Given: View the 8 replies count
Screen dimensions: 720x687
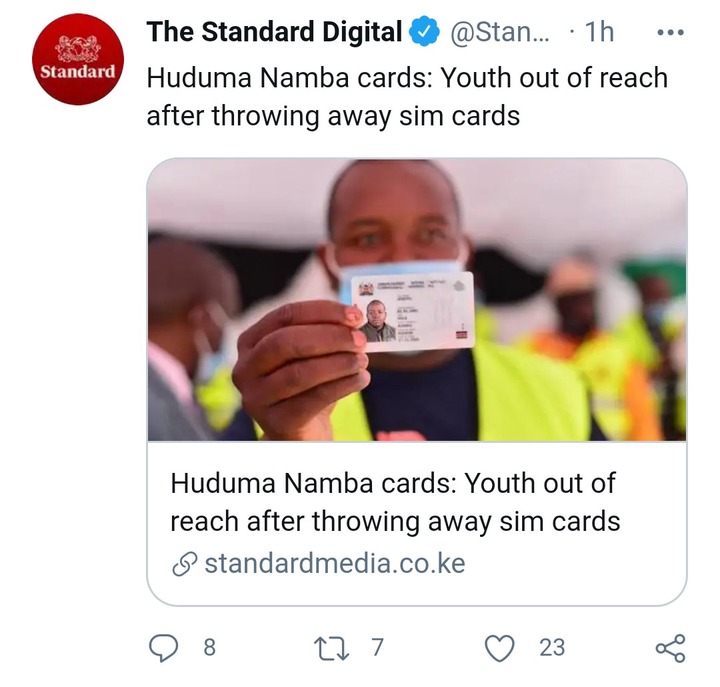Looking at the screenshot, I should click(209, 648).
